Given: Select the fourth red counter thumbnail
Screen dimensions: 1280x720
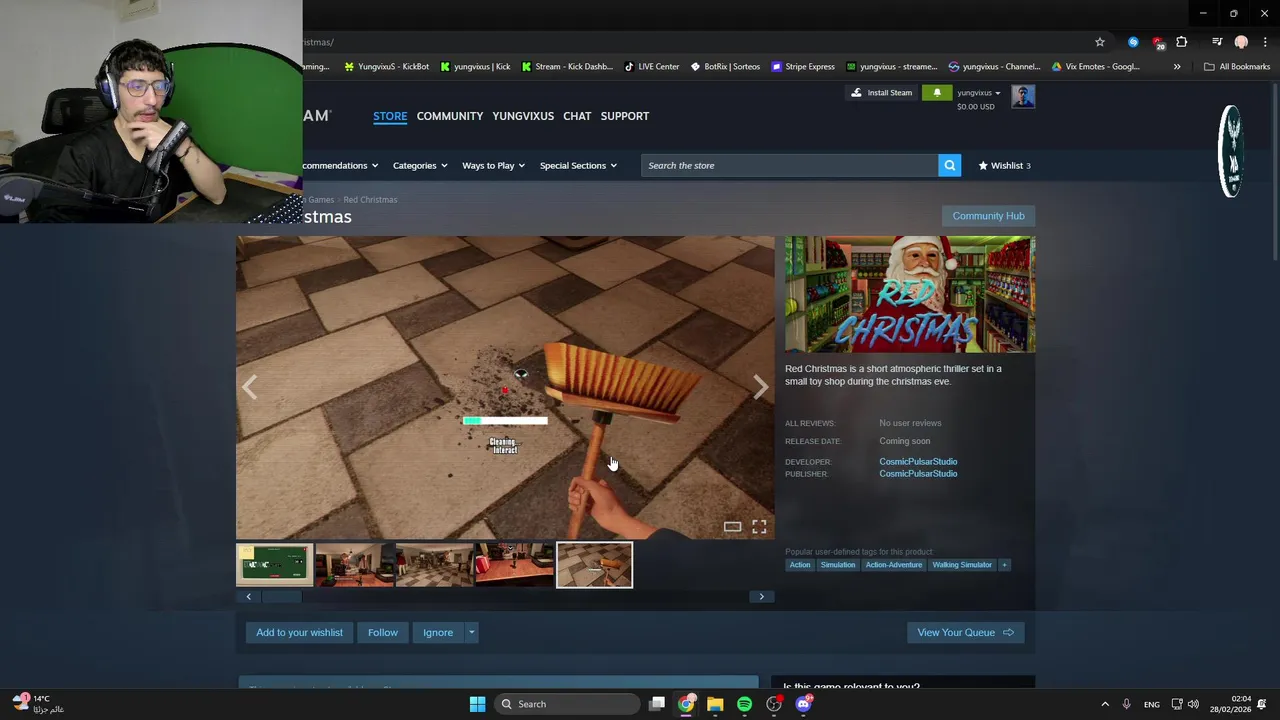Looking at the screenshot, I should click(514, 565).
